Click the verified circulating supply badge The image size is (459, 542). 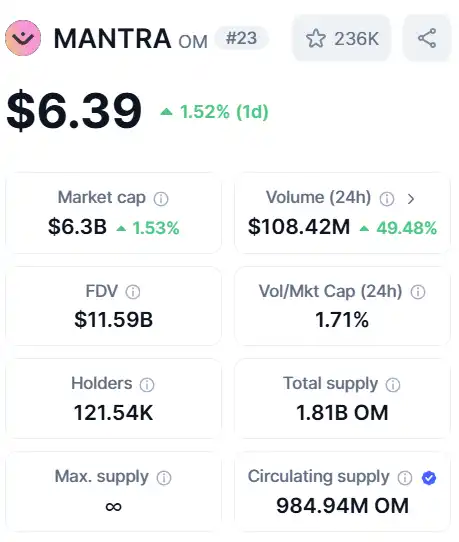pos(429,478)
